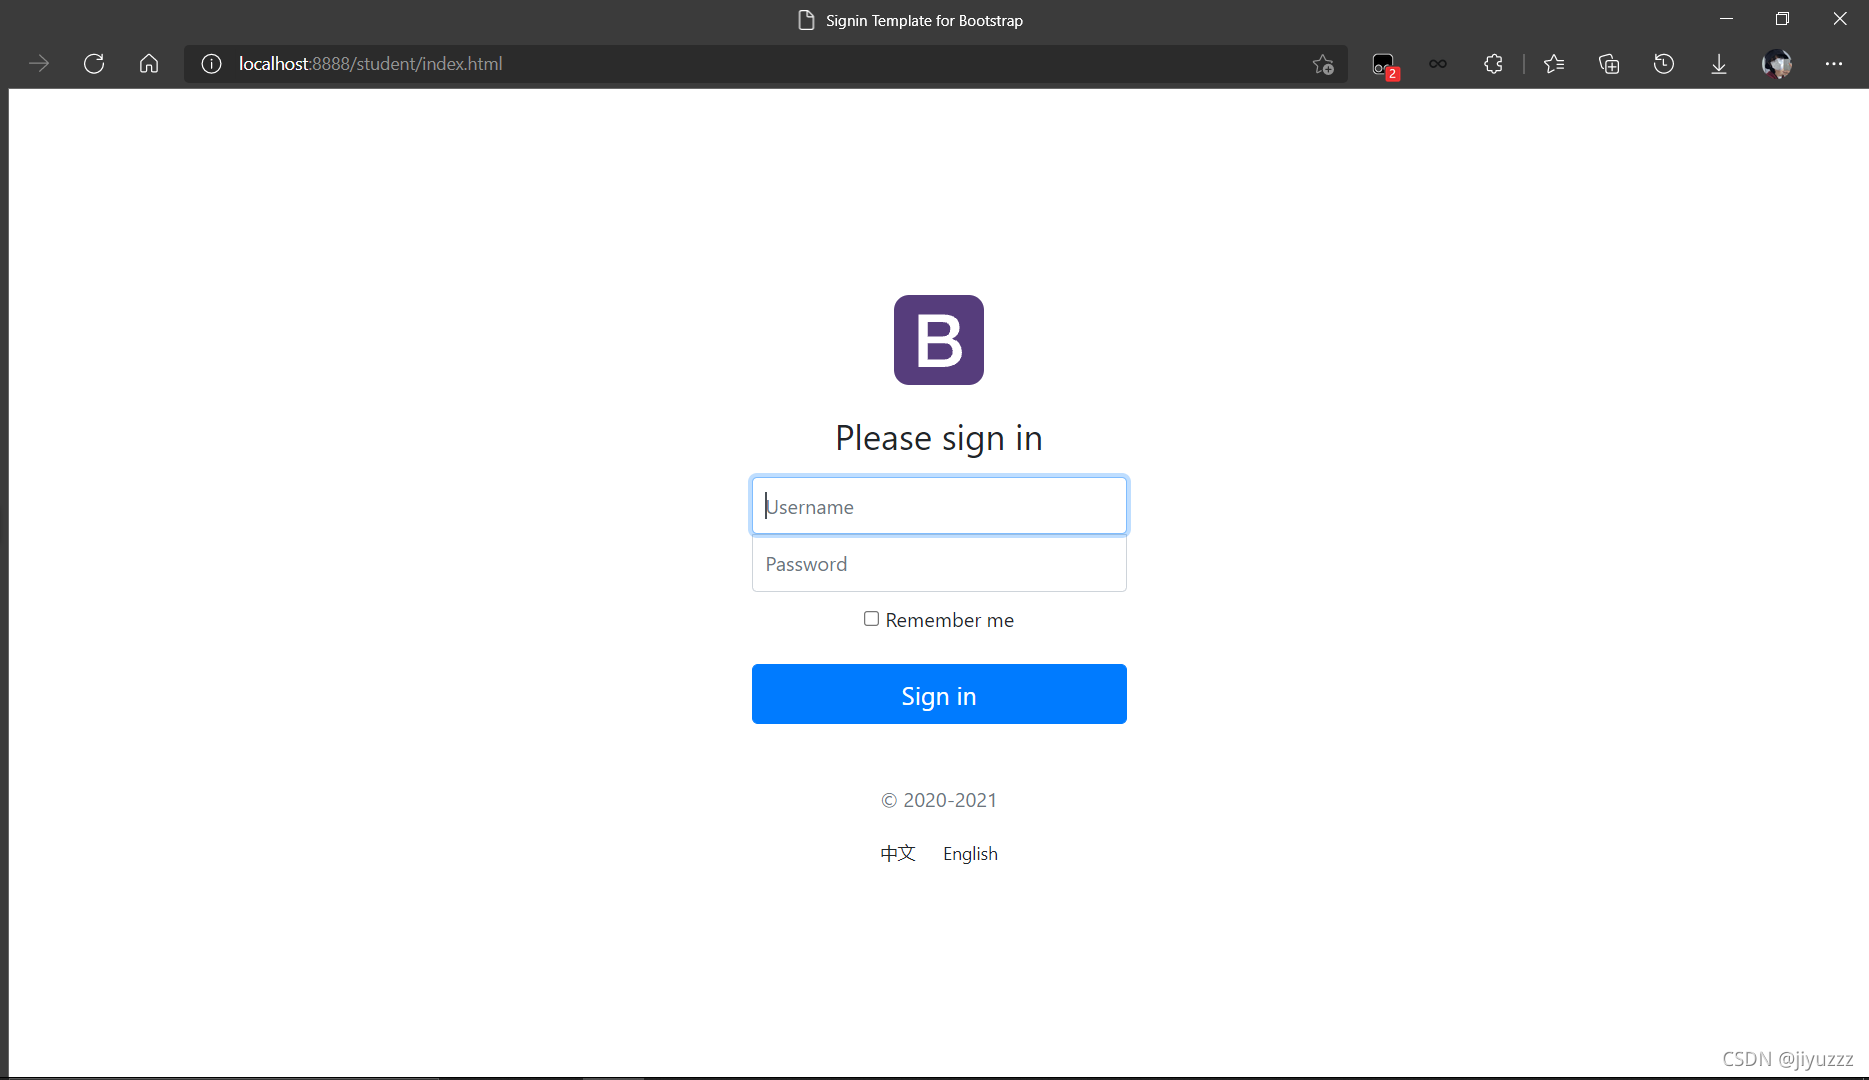Screen dimensions: 1869x1080
Task: Open the collections panel
Action: point(1609,64)
